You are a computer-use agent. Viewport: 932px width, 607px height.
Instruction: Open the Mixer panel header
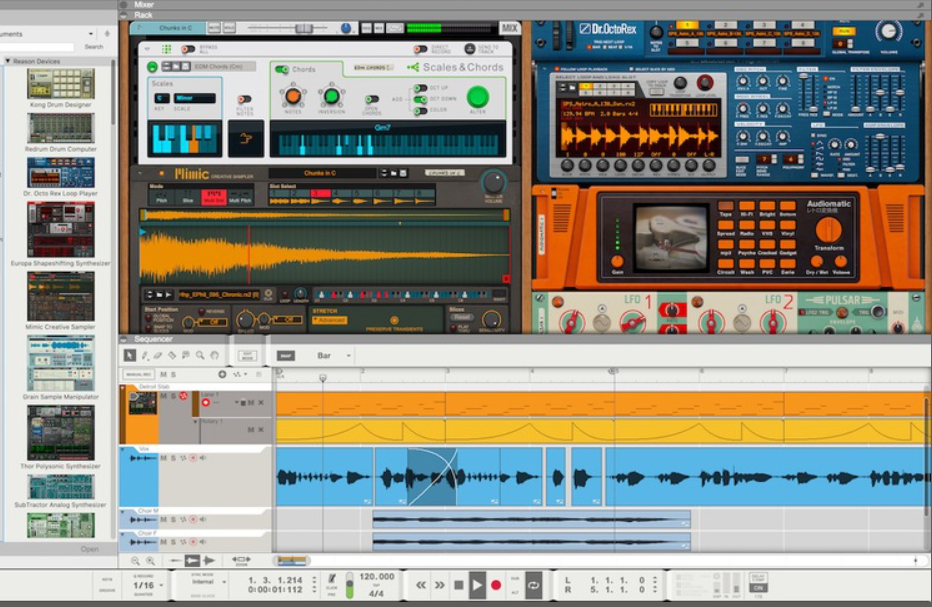tap(145, 4)
